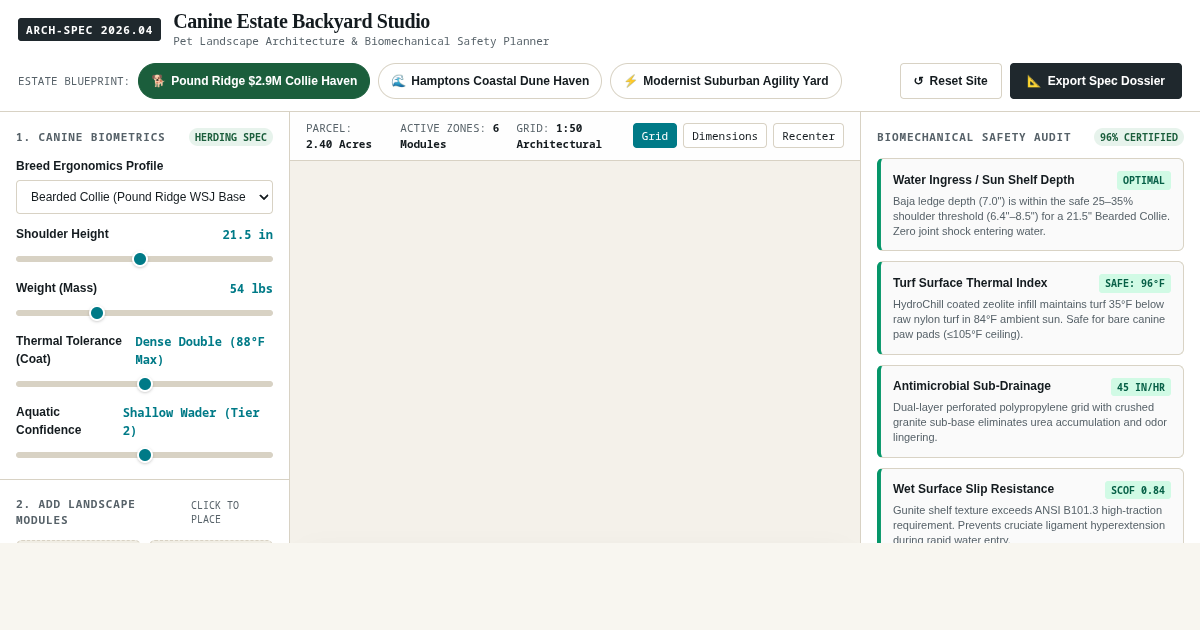Open the Antimicrobial Sub-Drainage card
The height and width of the screenshot is (630, 1200).
coord(1030,411)
